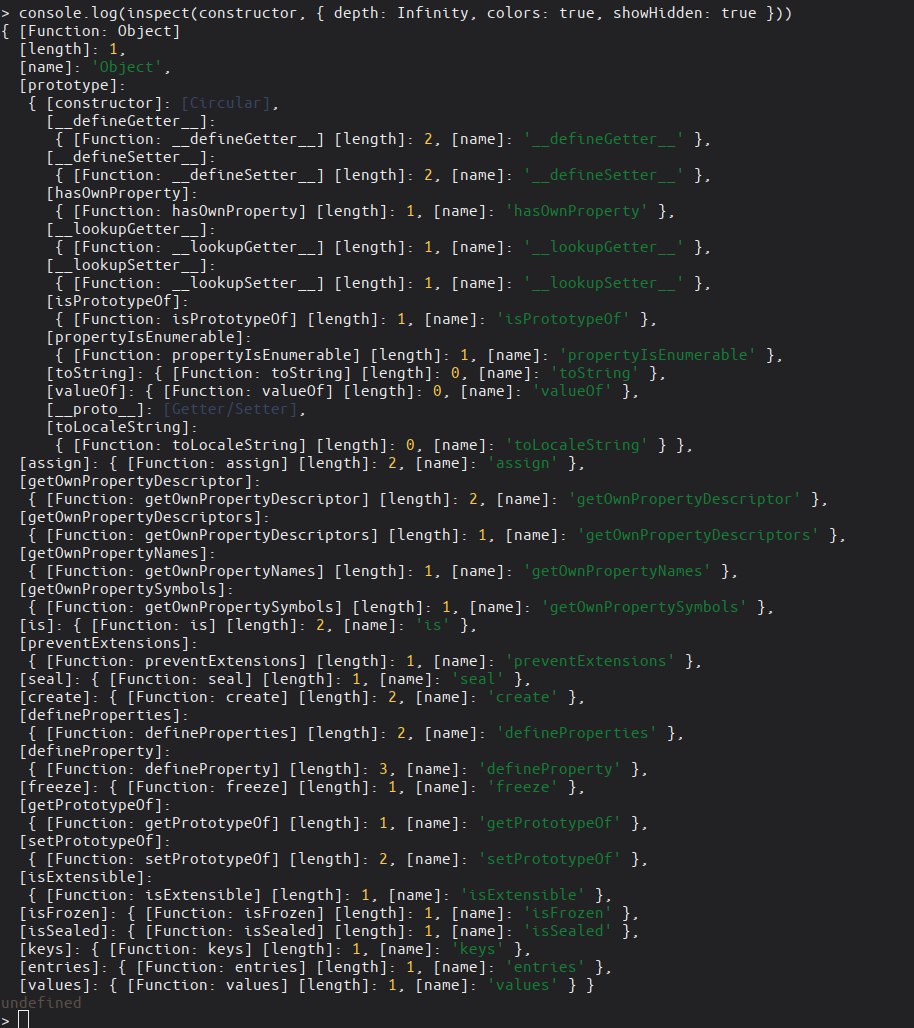This screenshot has width=914, height=1028.
Task: Select the green 'defineProperty' string
Action: [549, 769]
